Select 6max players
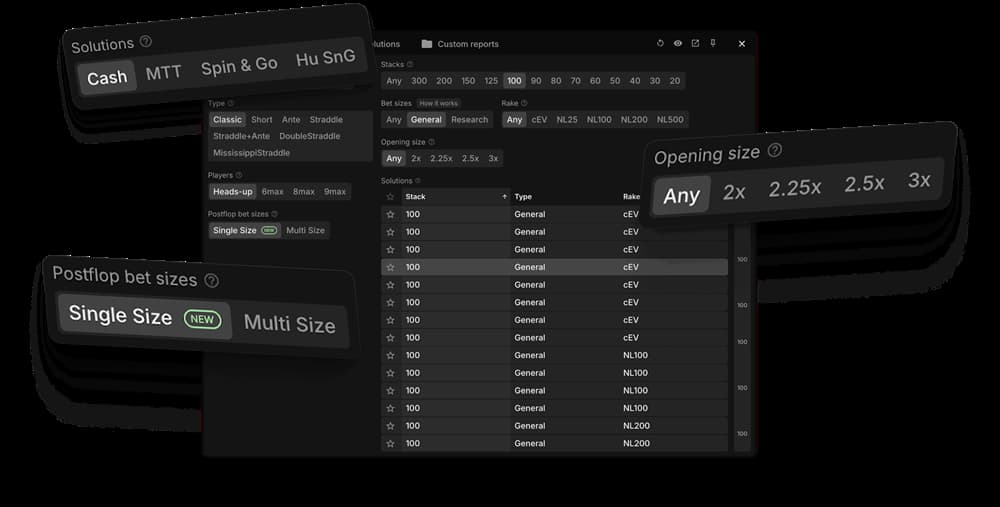1000x507 pixels. 272,191
